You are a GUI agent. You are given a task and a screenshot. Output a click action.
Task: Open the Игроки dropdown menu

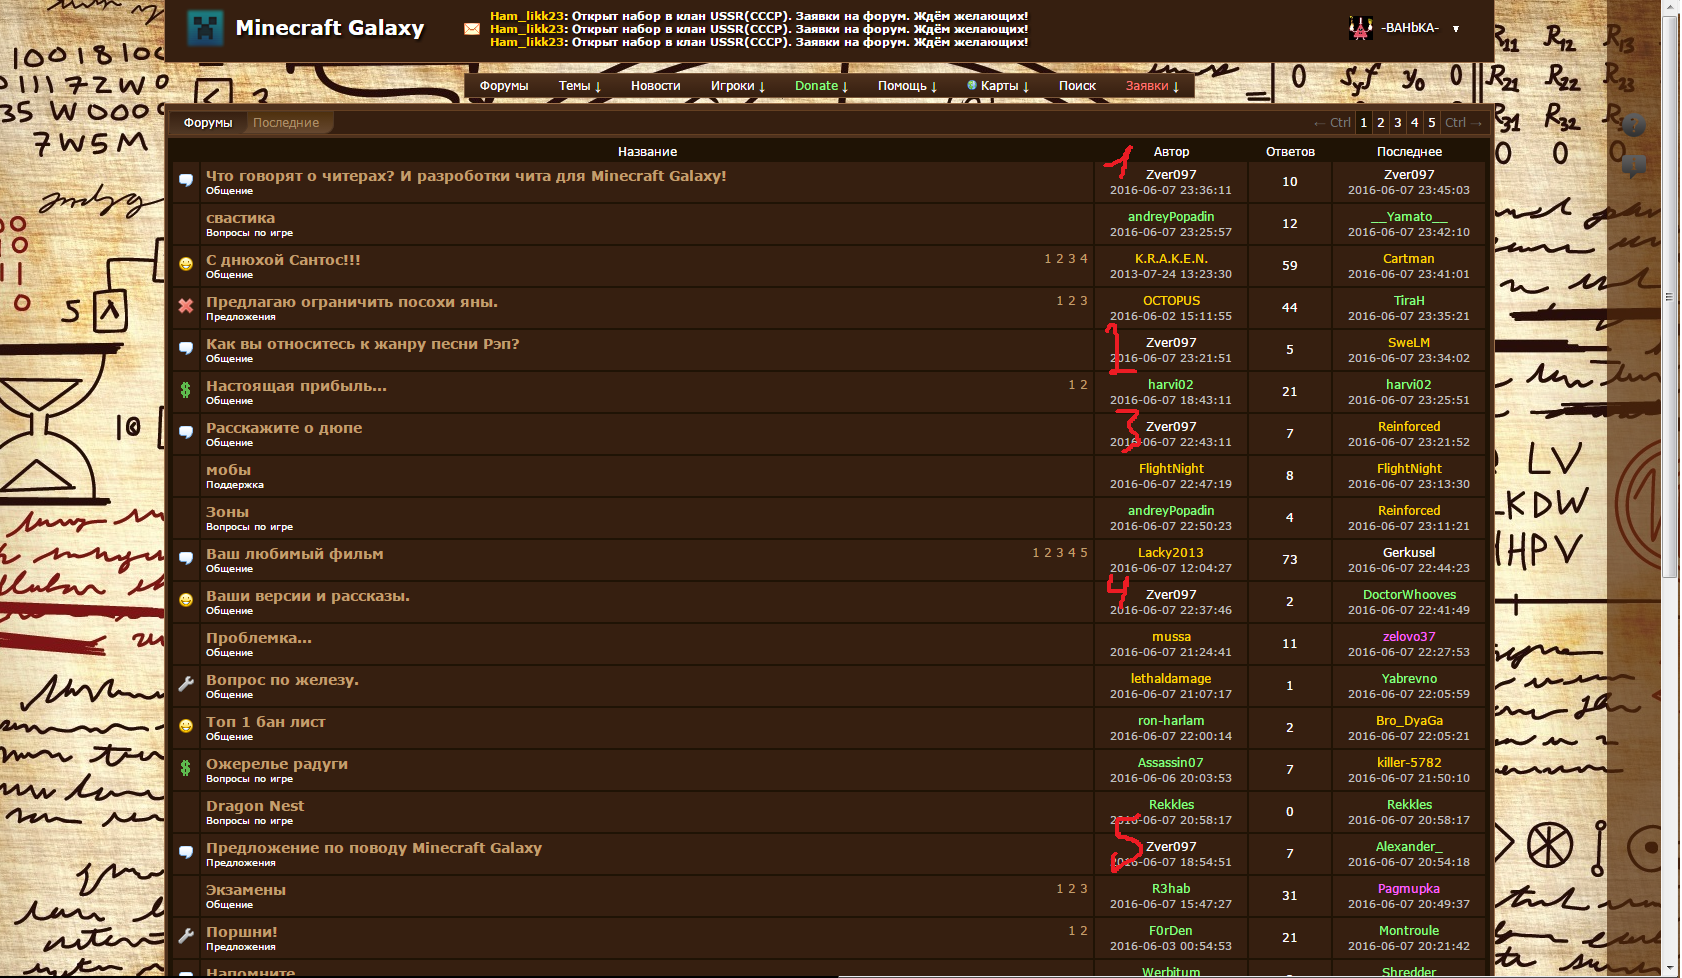(x=738, y=86)
